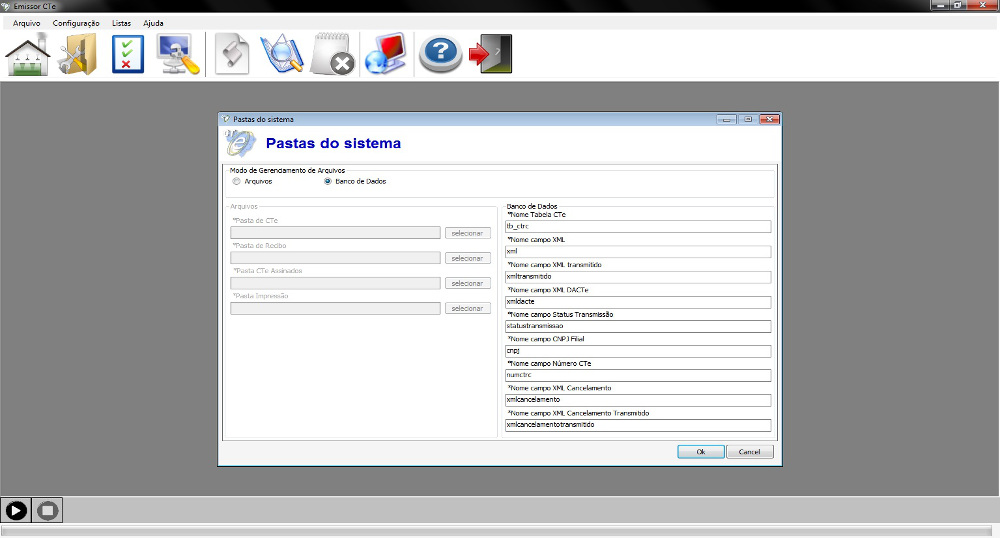Viewport: 1000px width, 538px height.
Task: Click the exit door icon
Action: pyautogui.click(x=490, y=54)
